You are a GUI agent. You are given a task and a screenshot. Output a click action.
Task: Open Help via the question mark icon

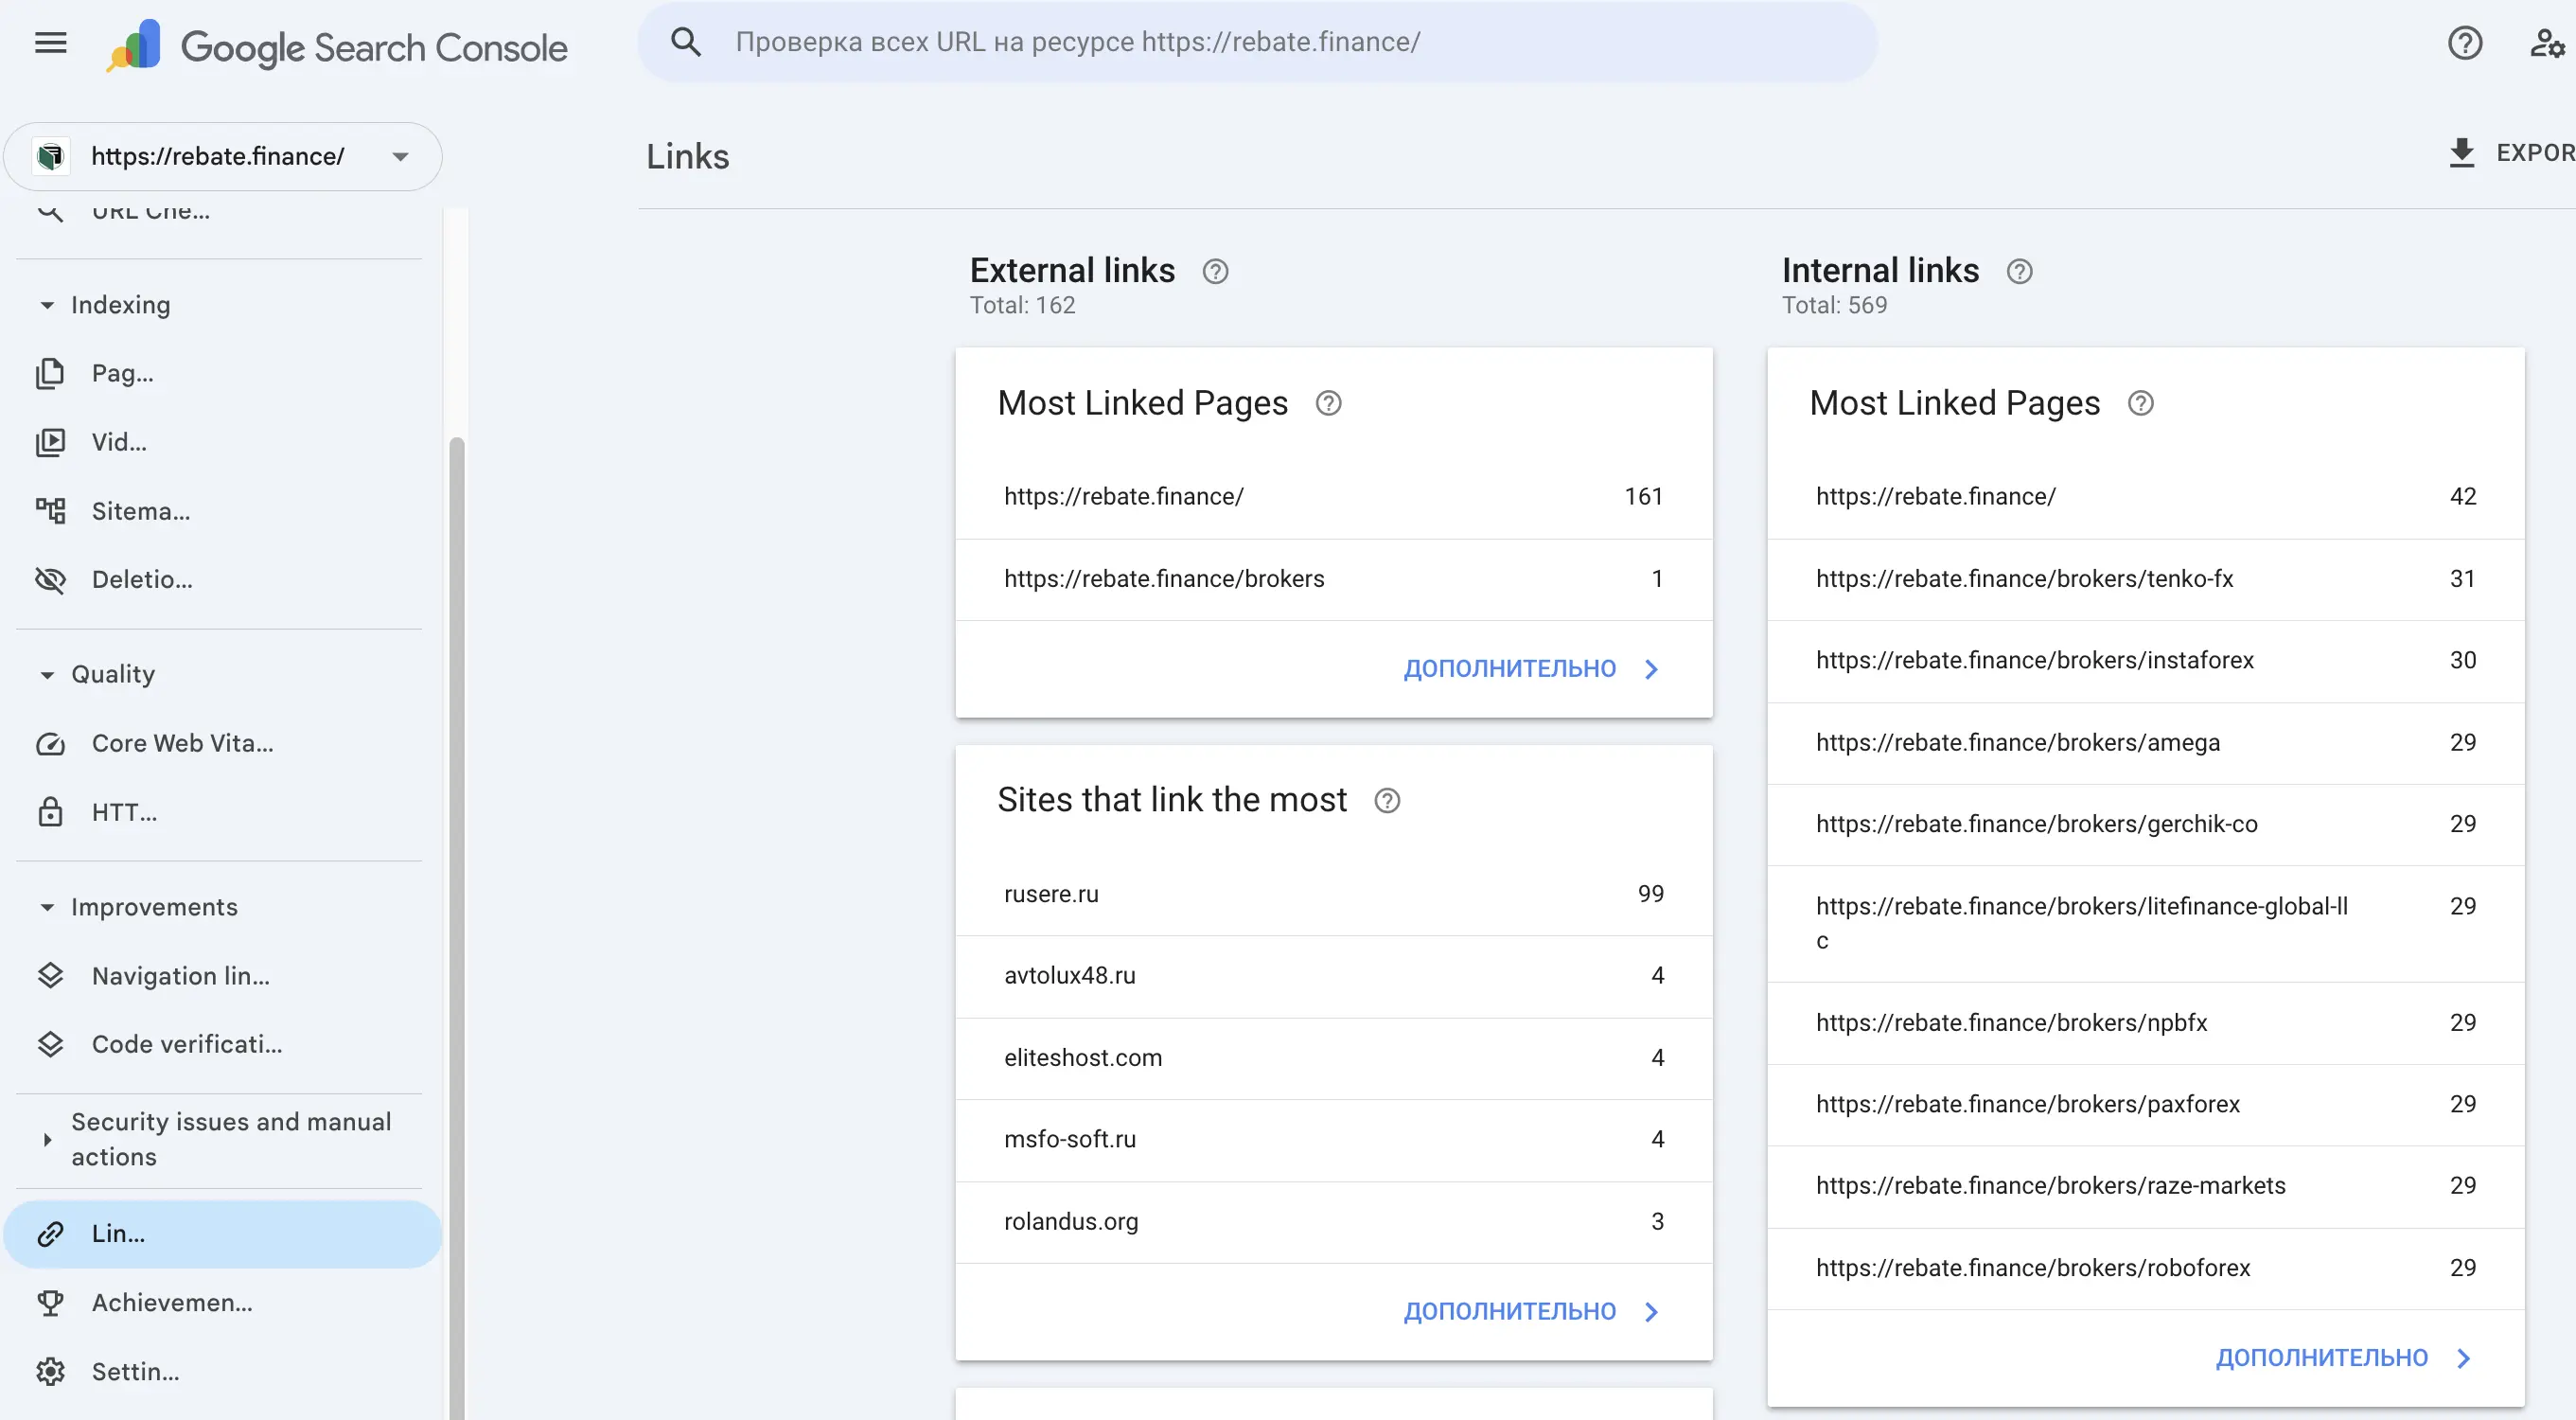coord(2465,42)
